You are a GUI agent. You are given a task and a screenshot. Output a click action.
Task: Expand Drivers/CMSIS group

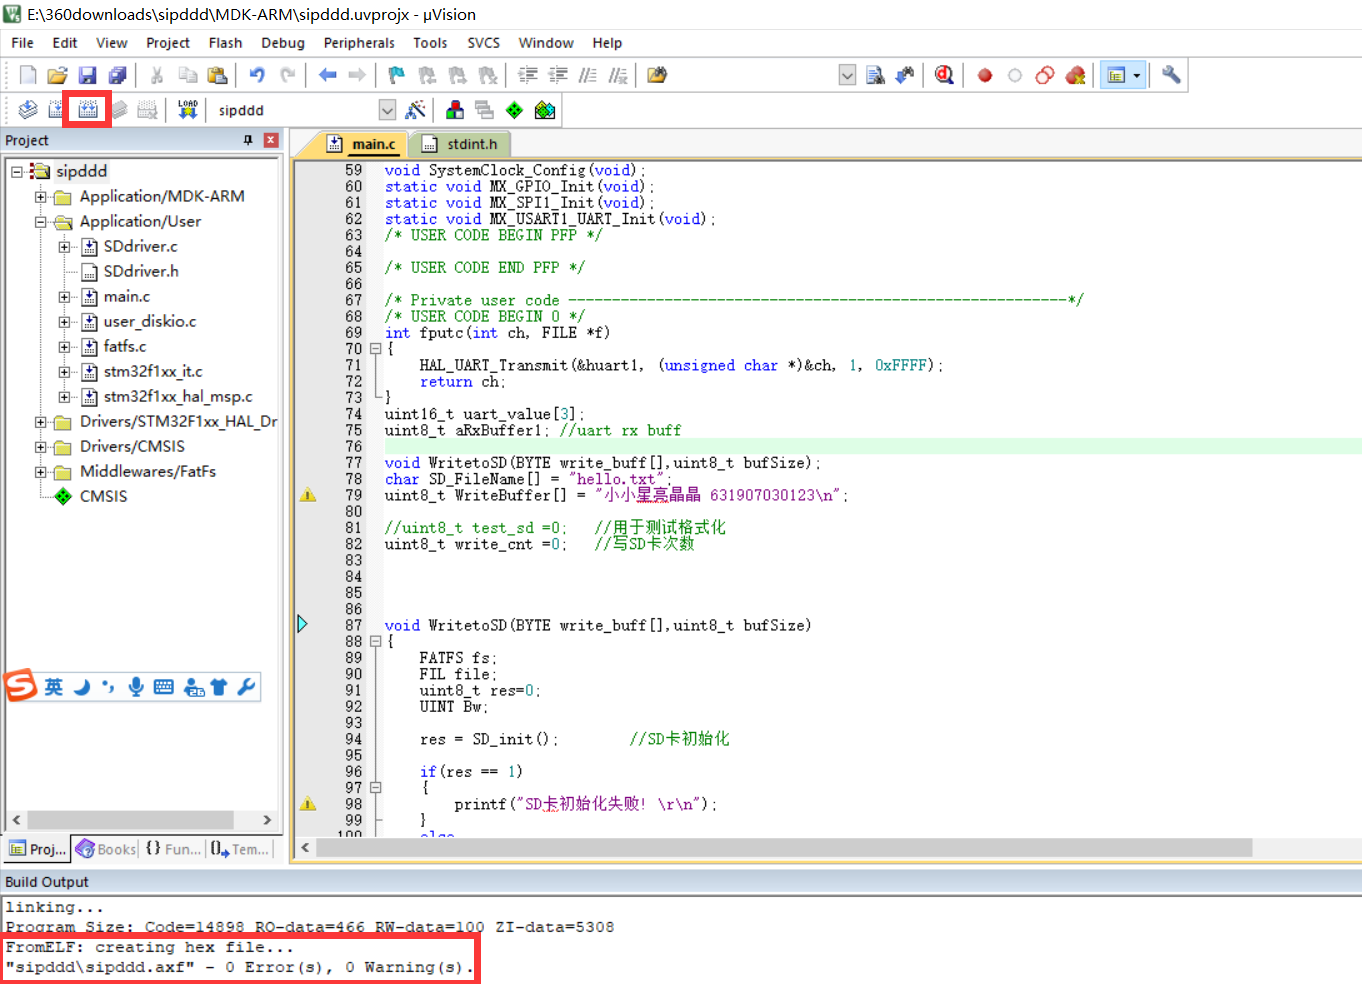[41, 447]
